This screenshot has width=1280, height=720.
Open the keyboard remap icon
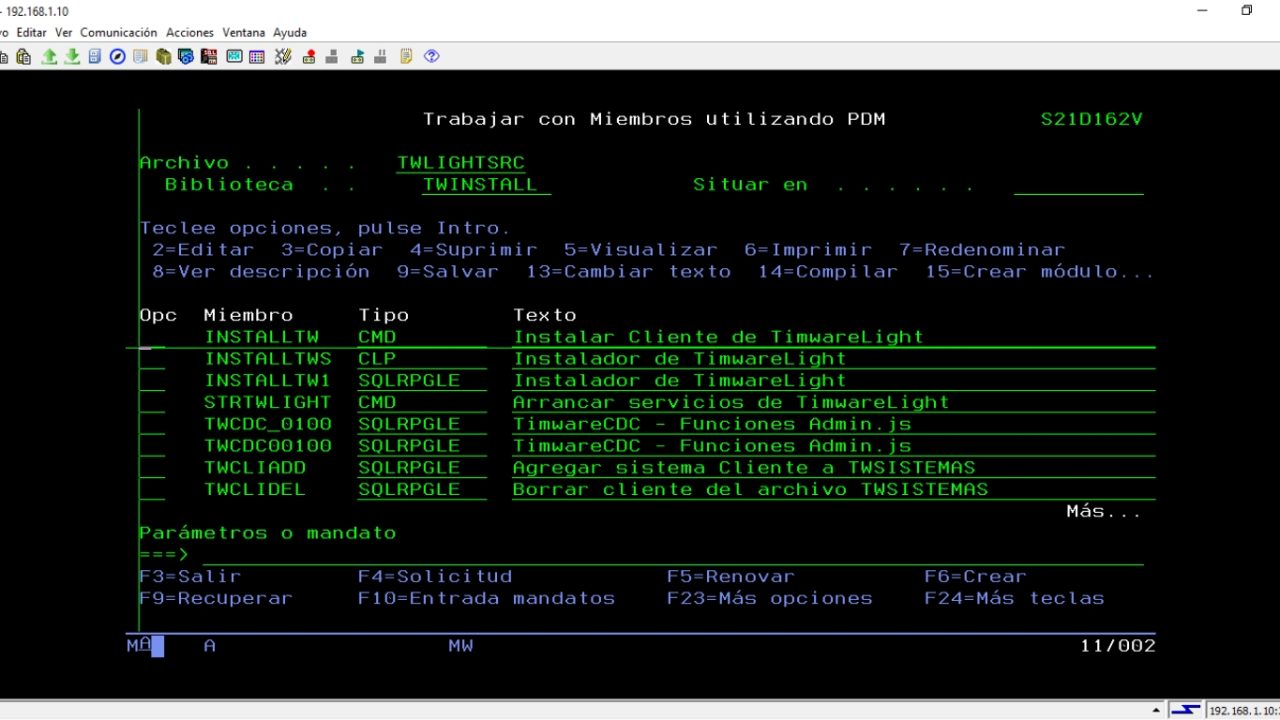coord(283,56)
